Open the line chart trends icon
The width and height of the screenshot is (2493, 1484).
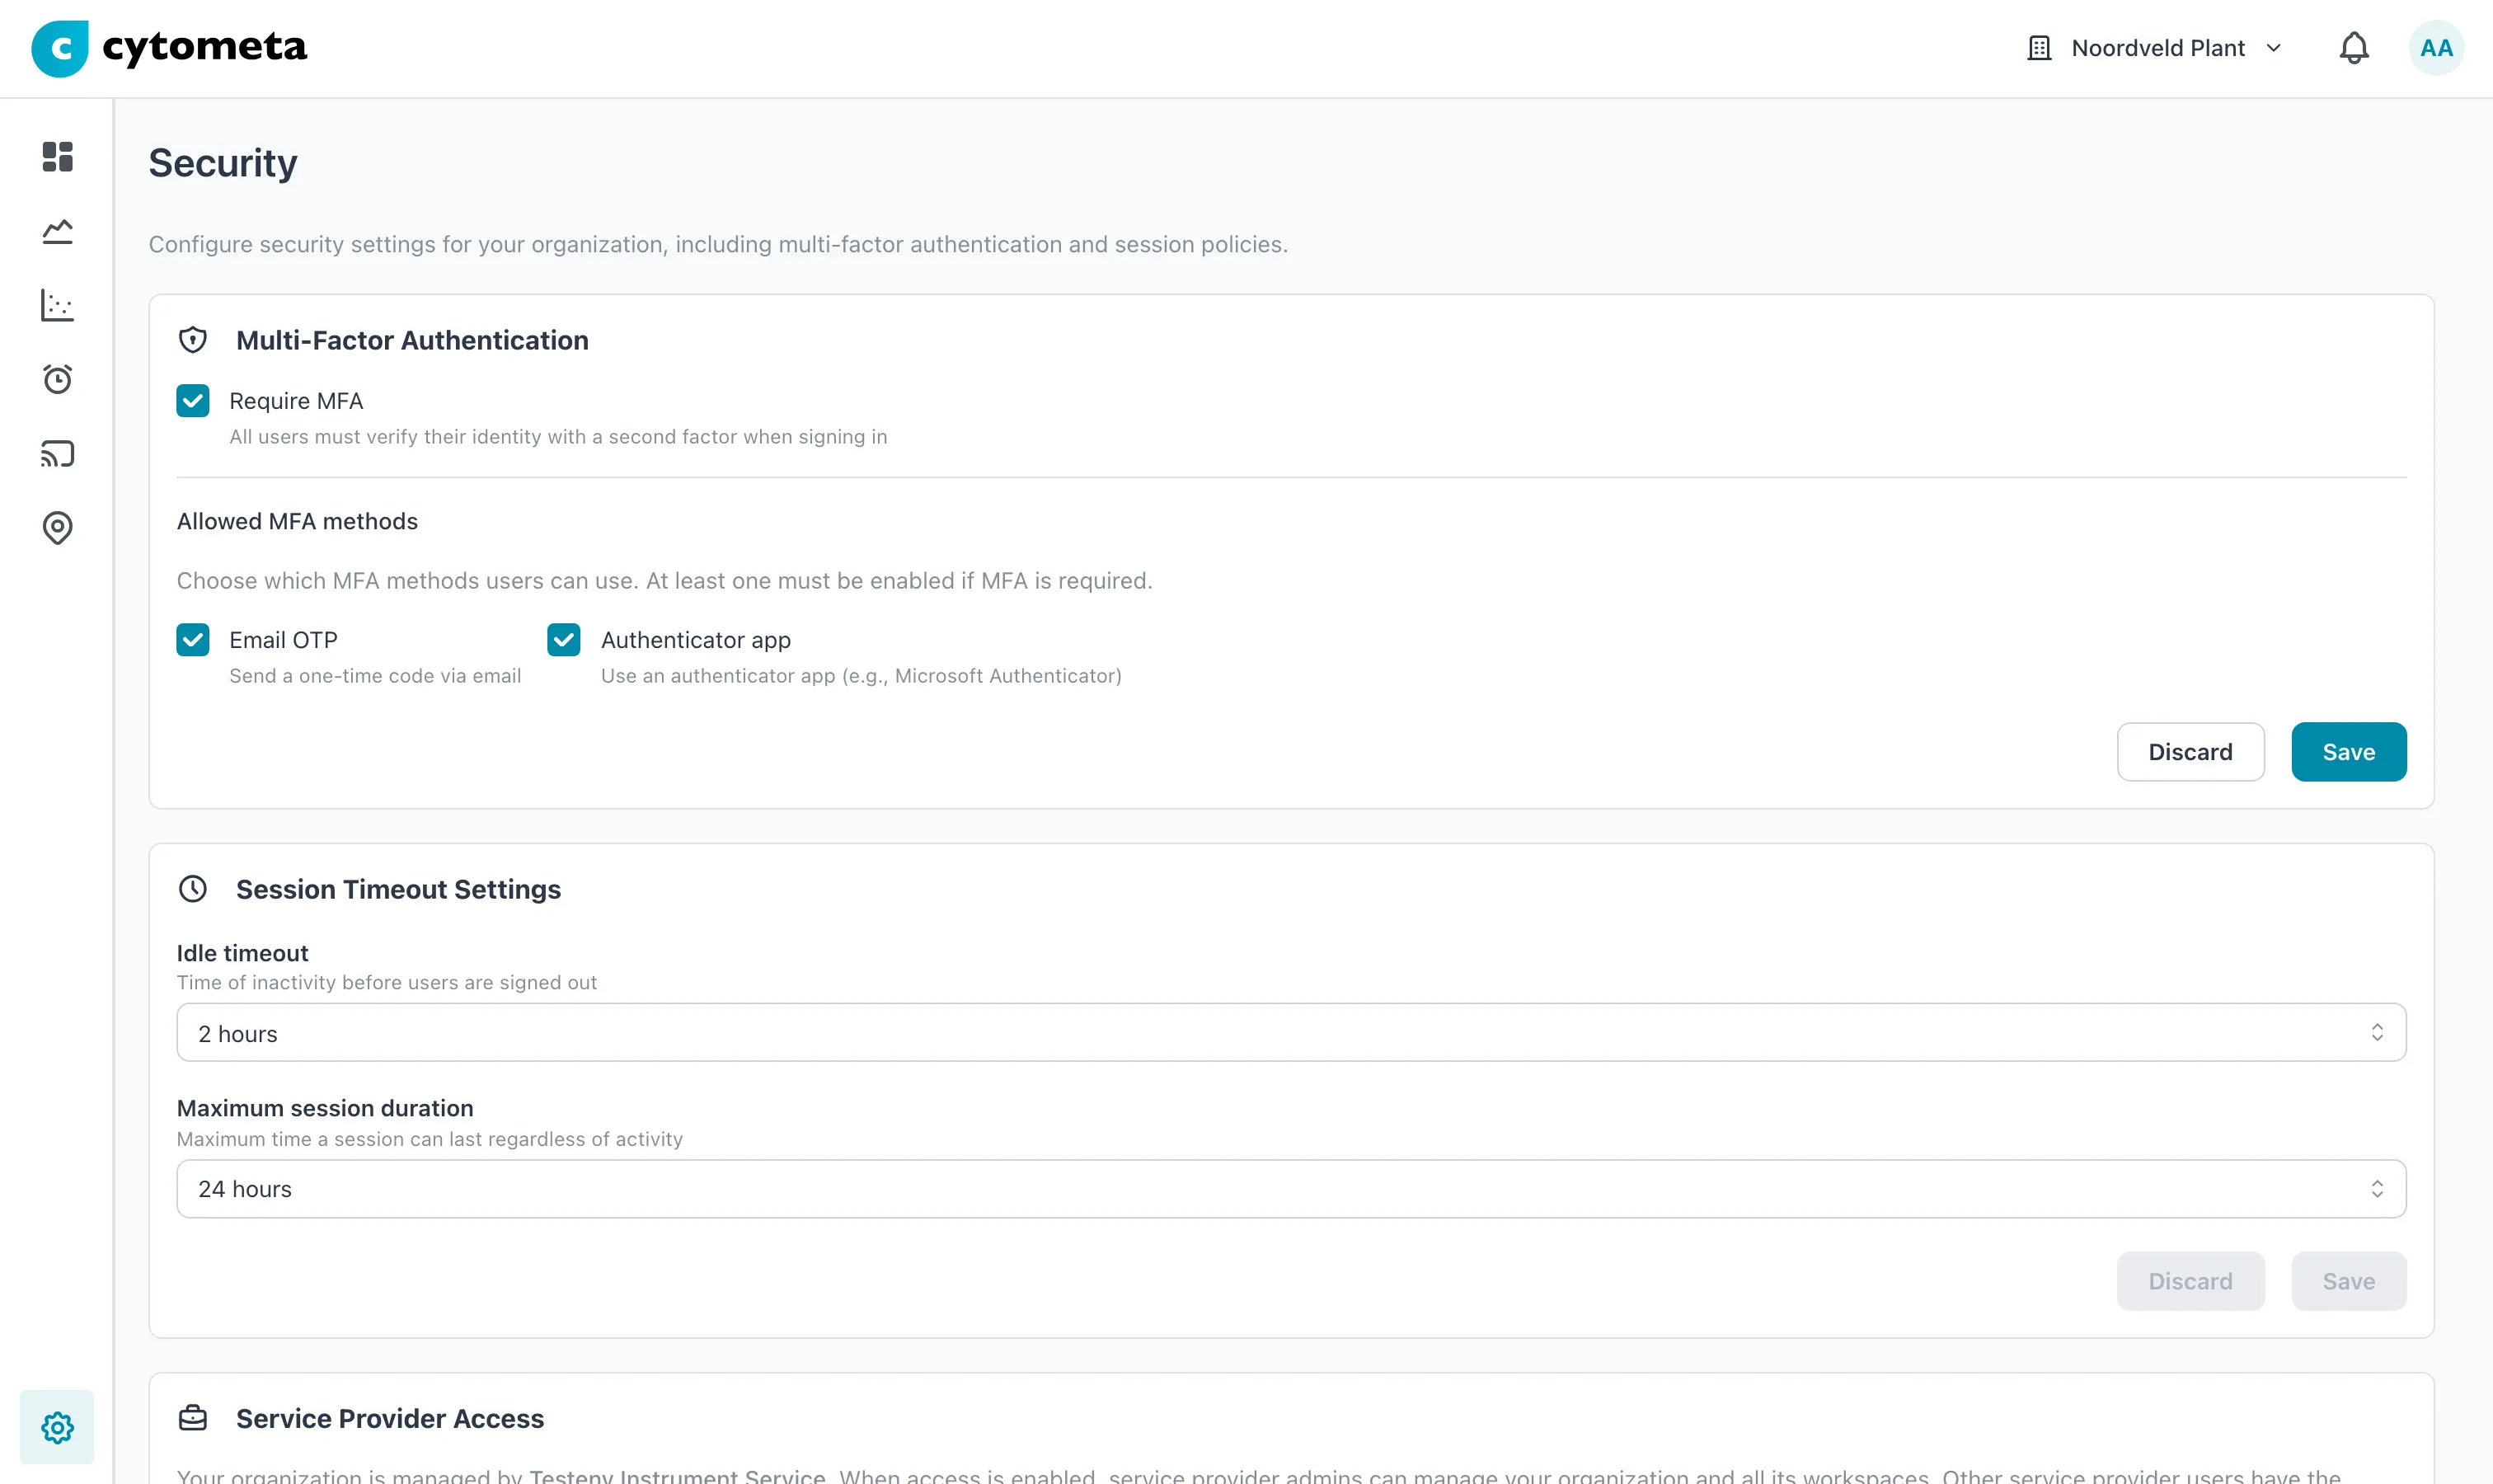58,231
